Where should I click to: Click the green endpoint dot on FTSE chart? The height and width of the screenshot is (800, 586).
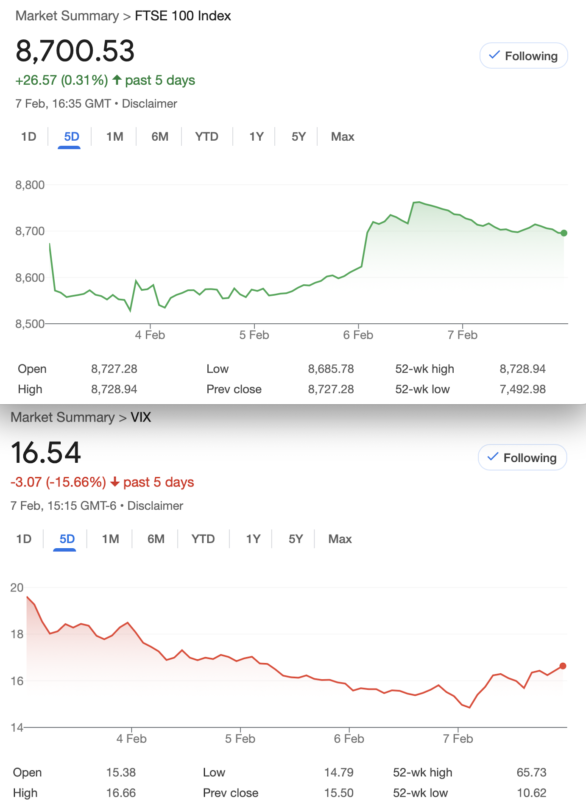tap(564, 233)
